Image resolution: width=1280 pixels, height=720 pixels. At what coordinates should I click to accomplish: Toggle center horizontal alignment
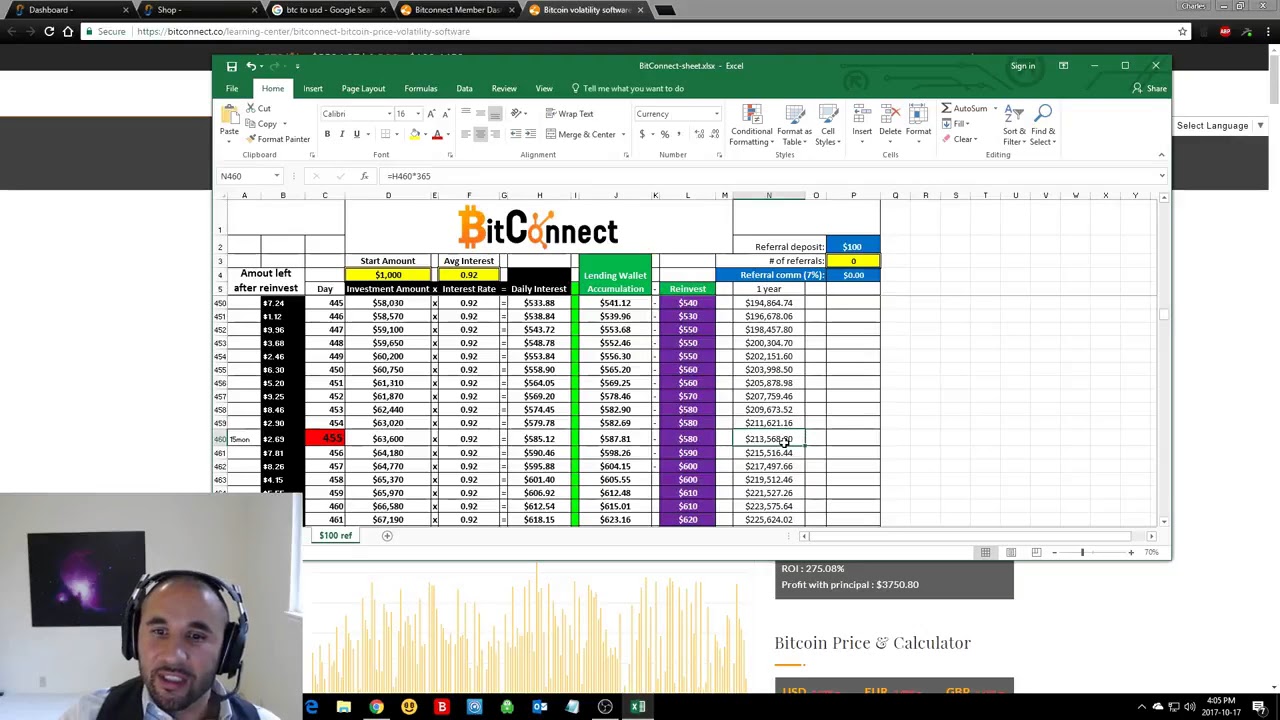tap(480, 134)
